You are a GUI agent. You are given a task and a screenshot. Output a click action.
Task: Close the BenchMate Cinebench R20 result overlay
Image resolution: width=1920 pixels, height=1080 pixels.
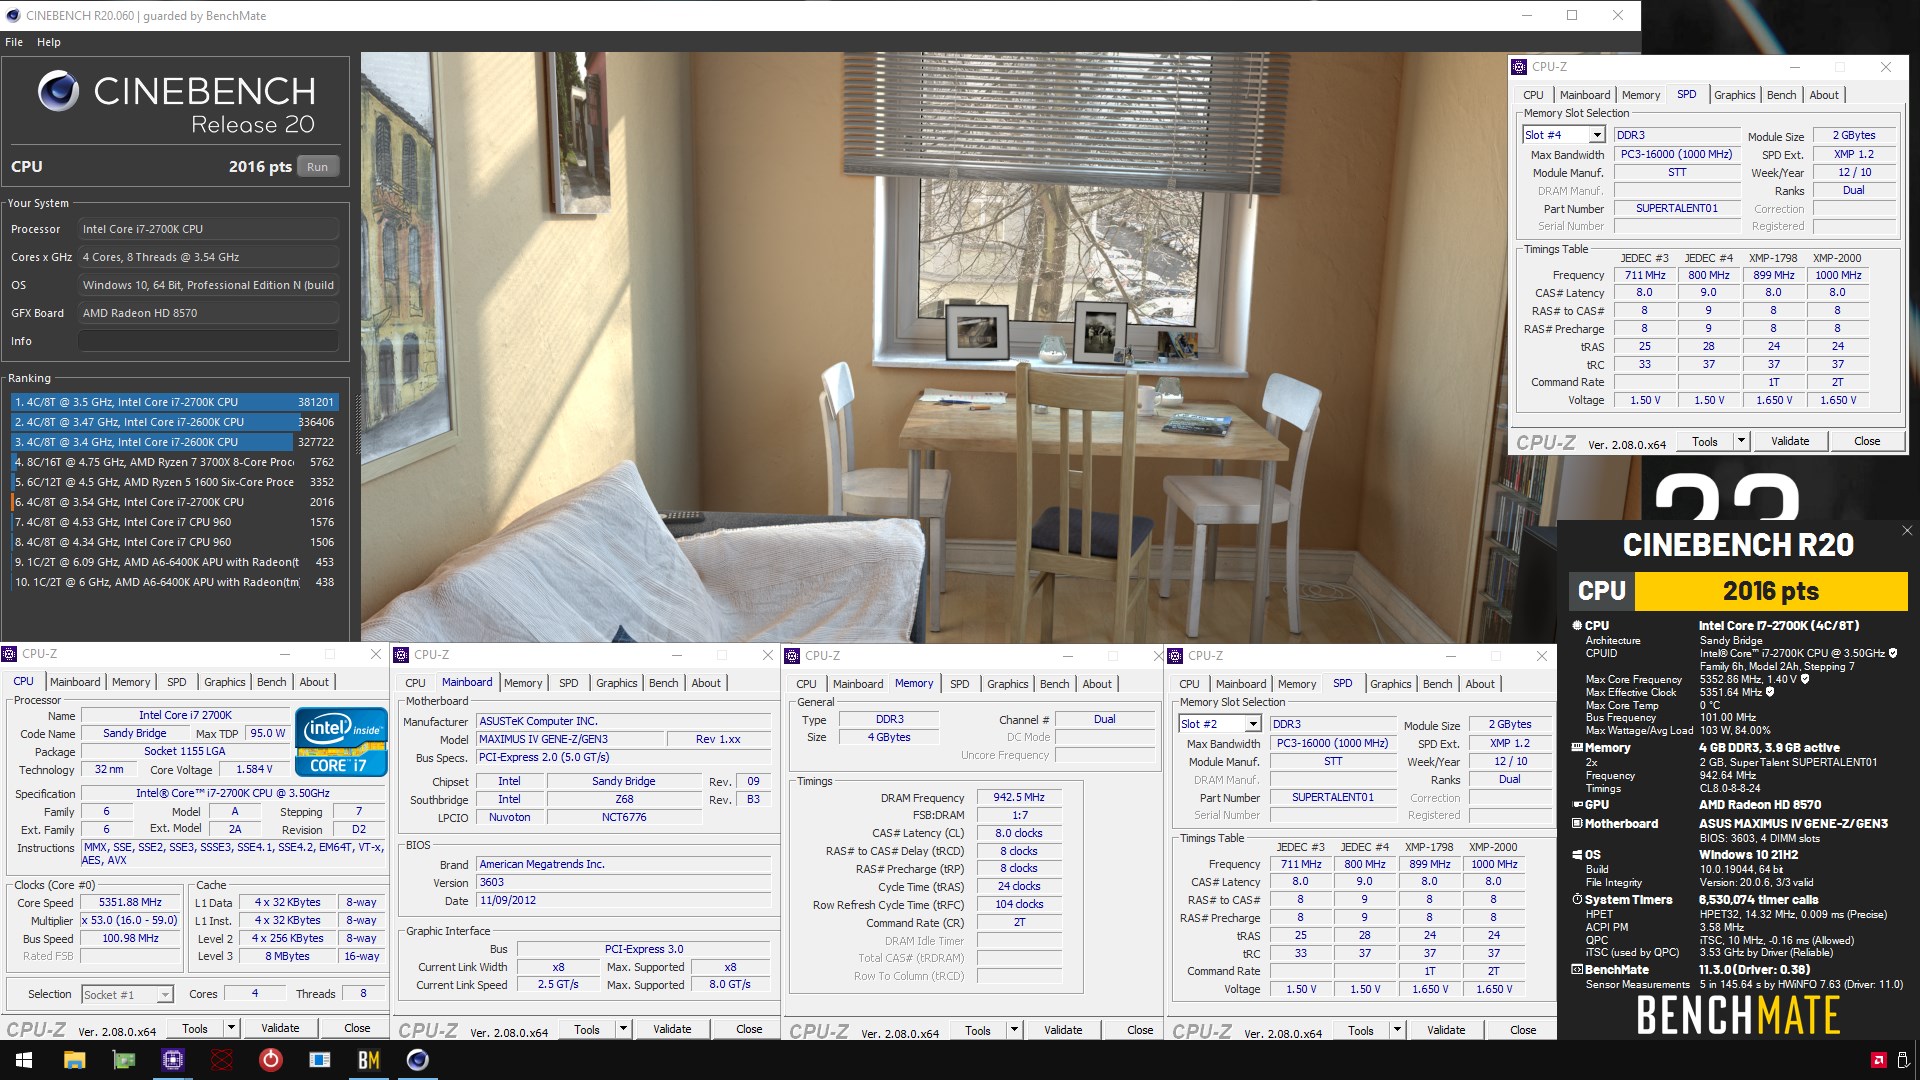(x=1906, y=531)
